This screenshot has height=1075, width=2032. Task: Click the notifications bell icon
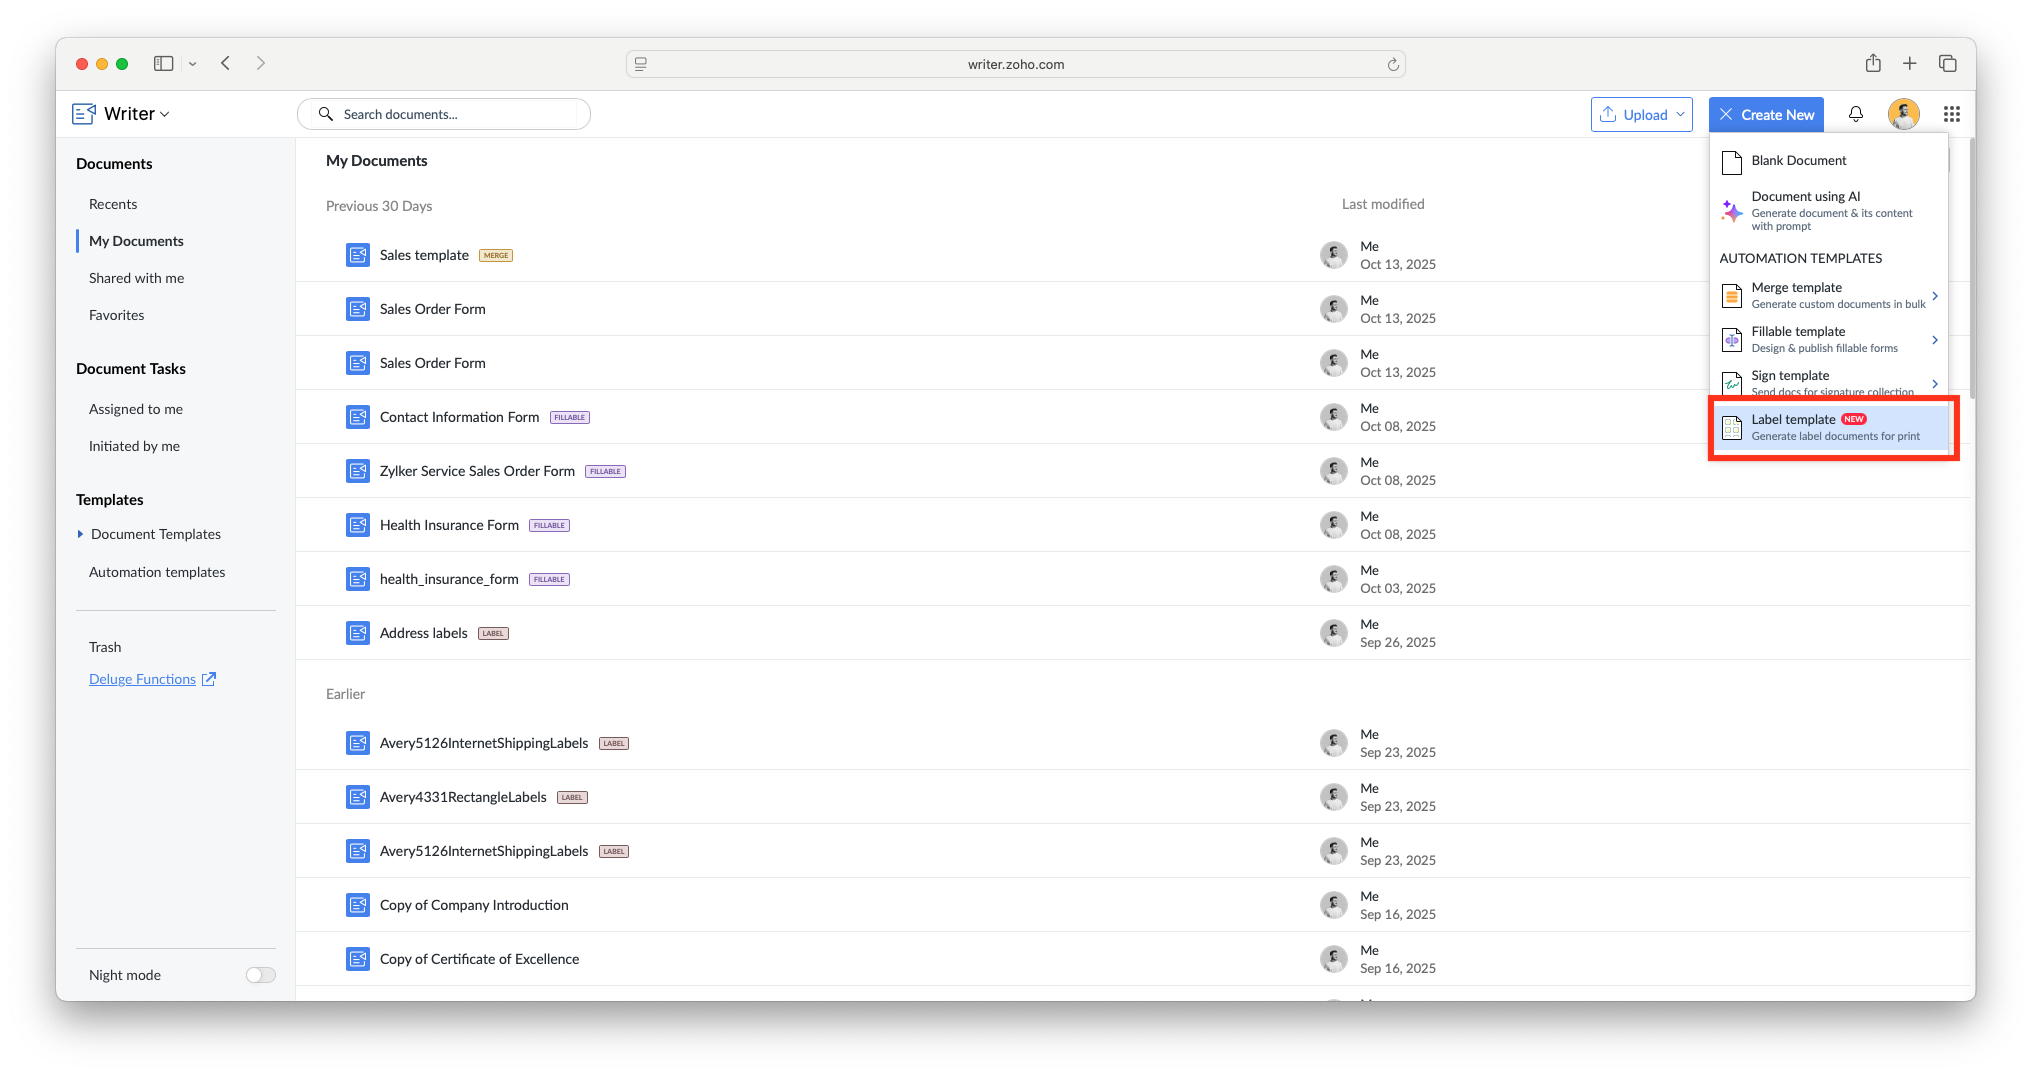click(x=1855, y=114)
